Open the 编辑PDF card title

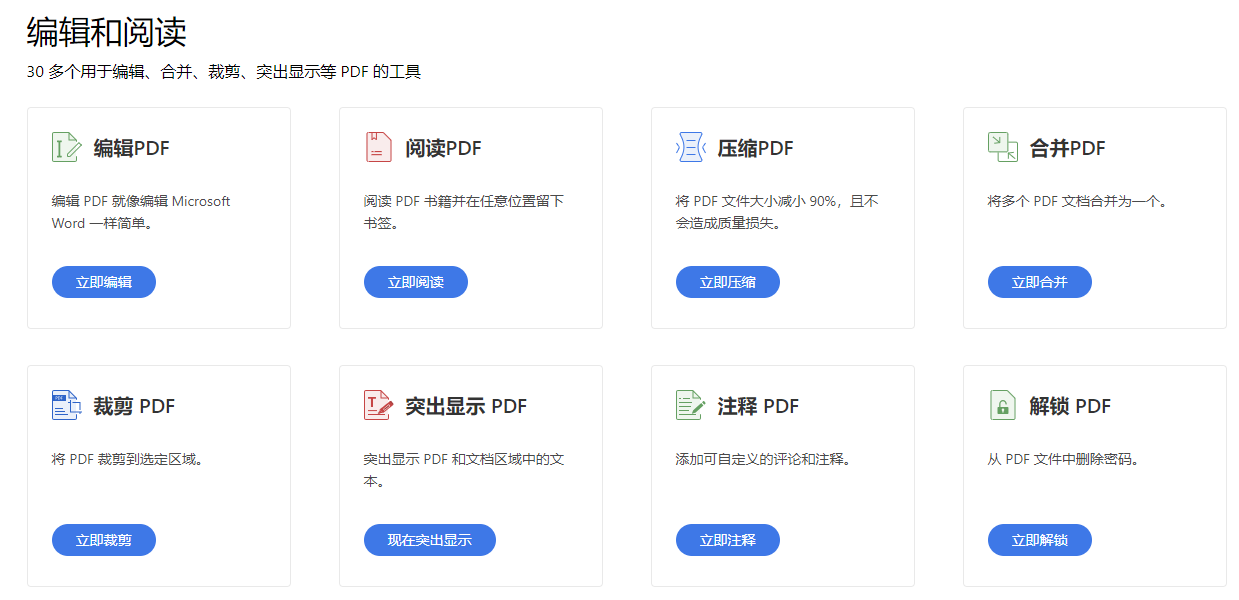132,148
